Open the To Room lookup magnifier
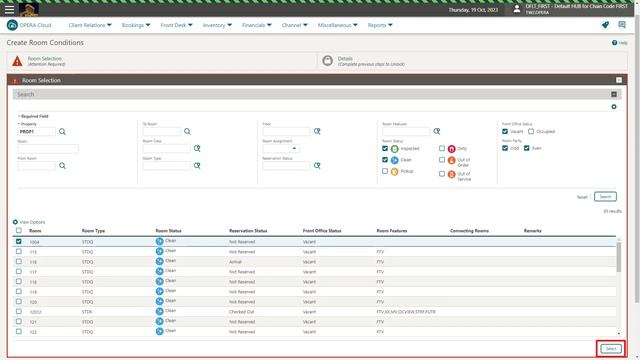 (187, 131)
